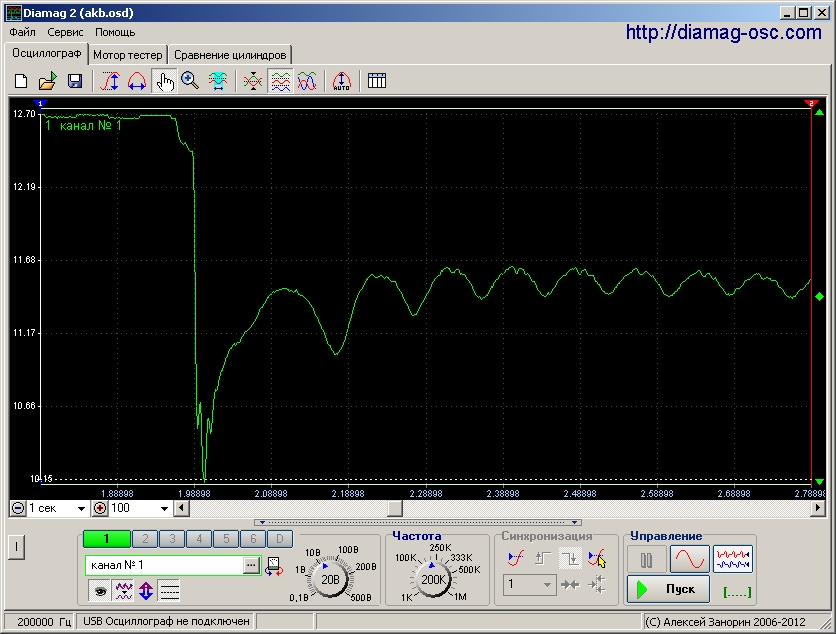Screen dimensions: 836x634
Task: Select the hand pan tool
Action: pyautogui.click(x=164, y=81)
